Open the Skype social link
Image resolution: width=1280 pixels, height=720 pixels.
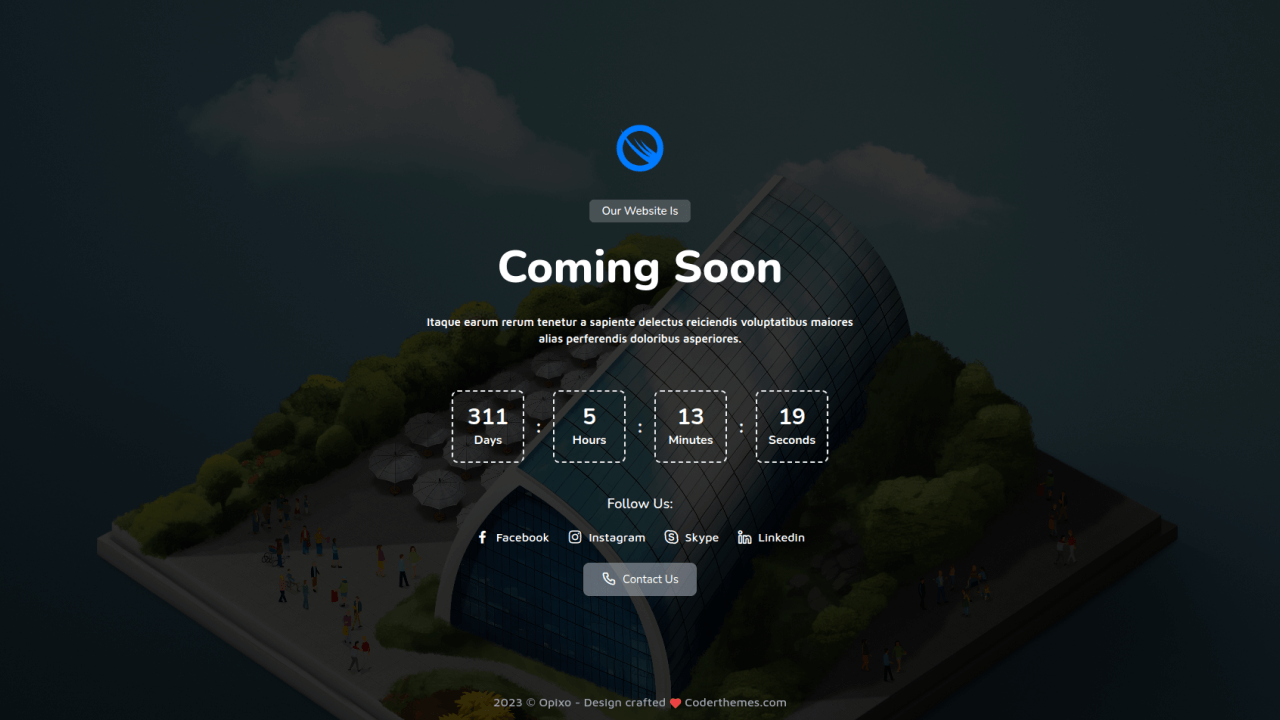692,537
